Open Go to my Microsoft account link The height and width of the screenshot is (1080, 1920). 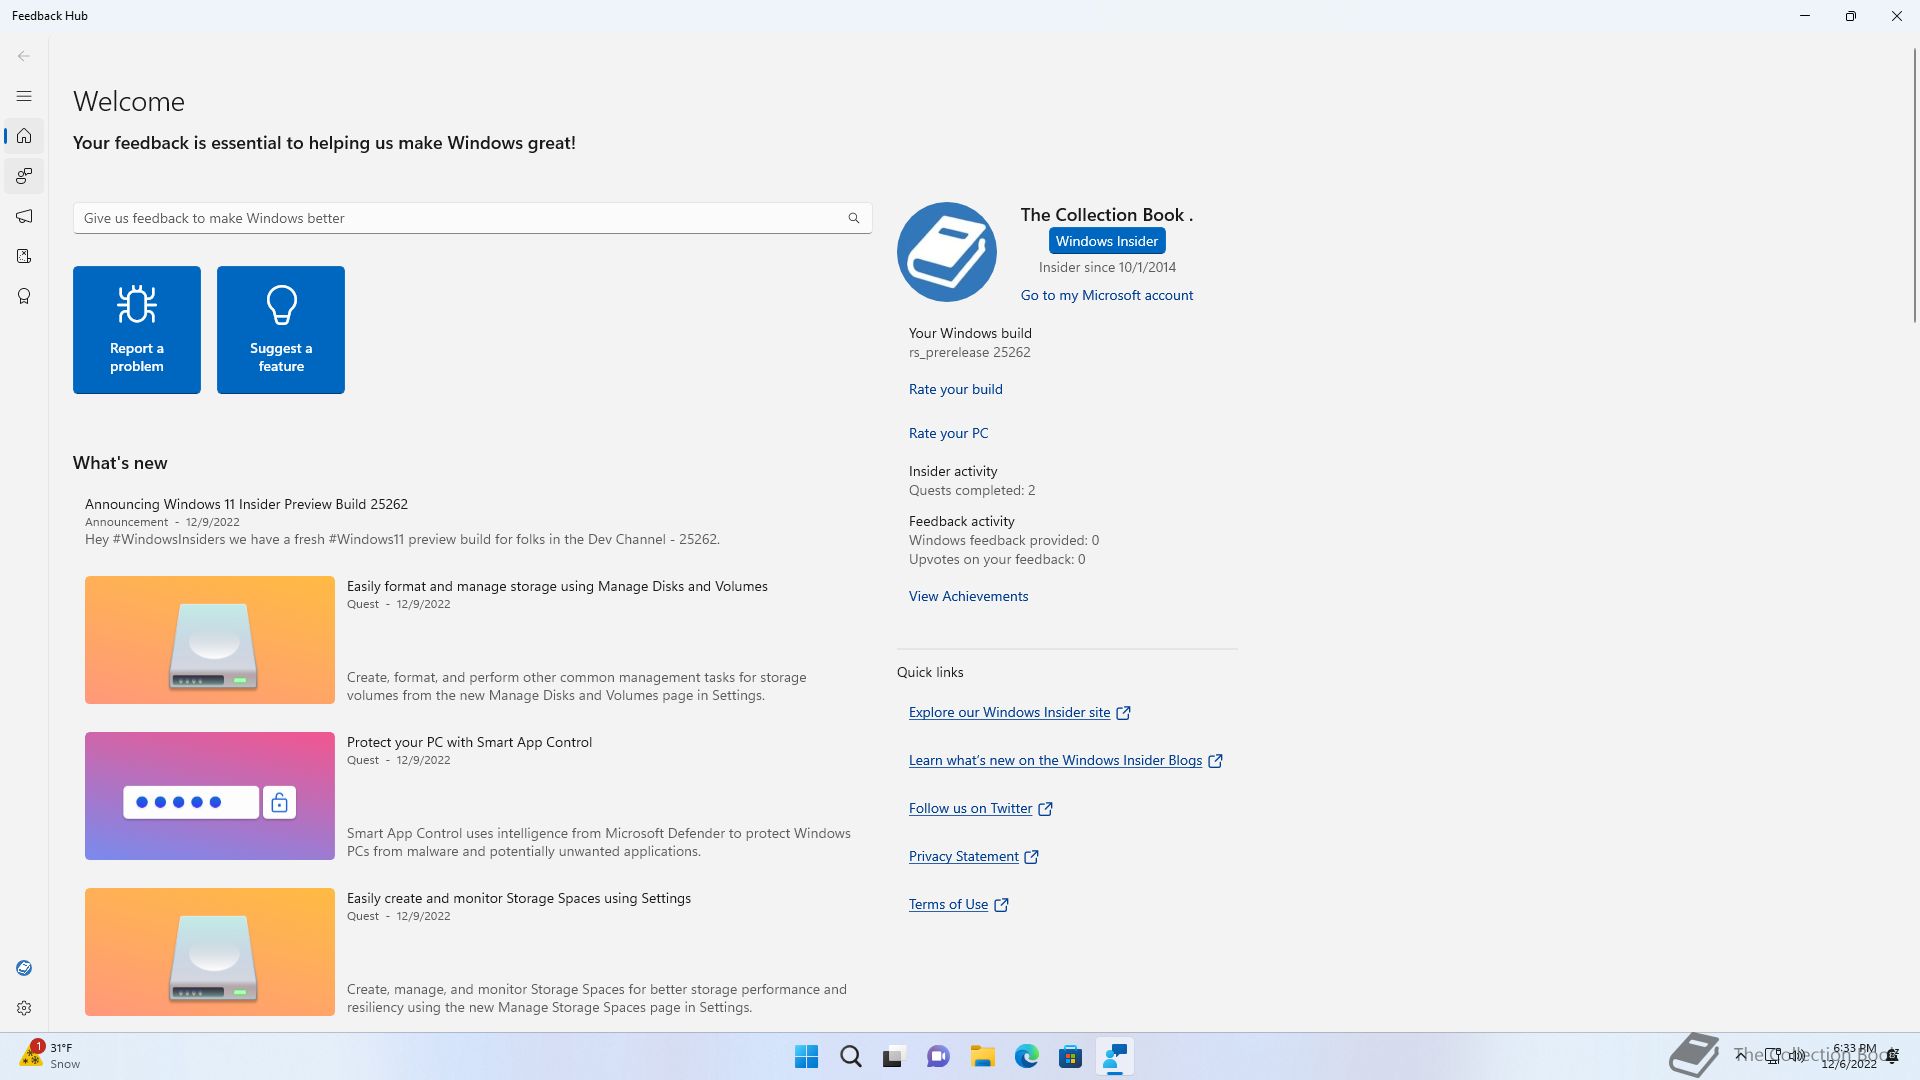pos(1106,295)
